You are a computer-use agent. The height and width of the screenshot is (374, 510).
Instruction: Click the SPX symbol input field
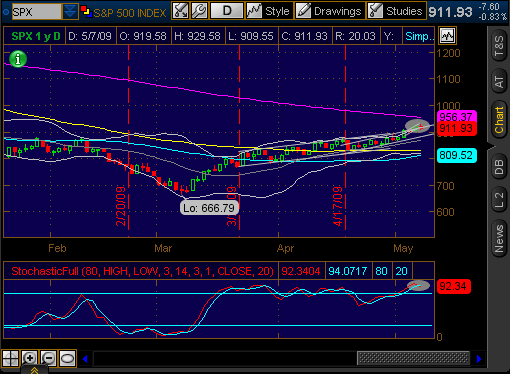pyautogui.click(x=37, y=12)
